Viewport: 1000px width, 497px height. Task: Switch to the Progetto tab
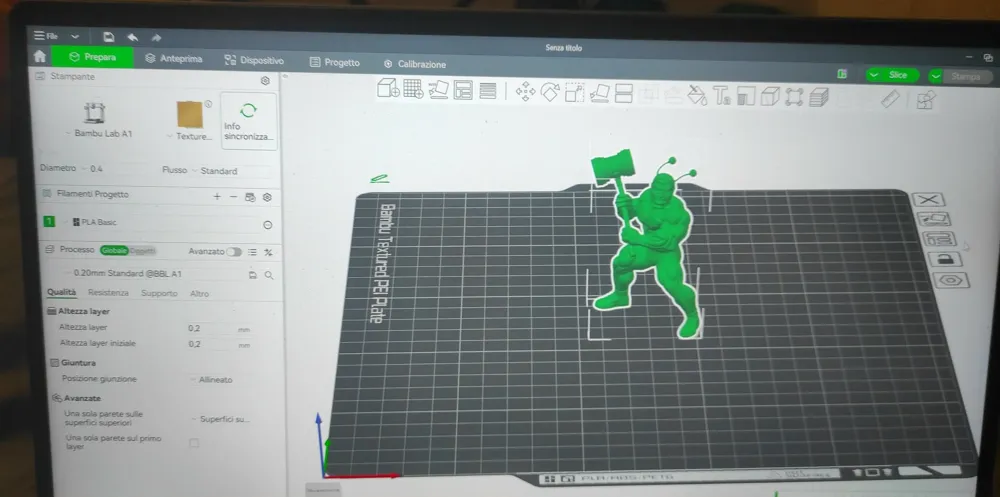pyautogui.click(x=335, y=63)
